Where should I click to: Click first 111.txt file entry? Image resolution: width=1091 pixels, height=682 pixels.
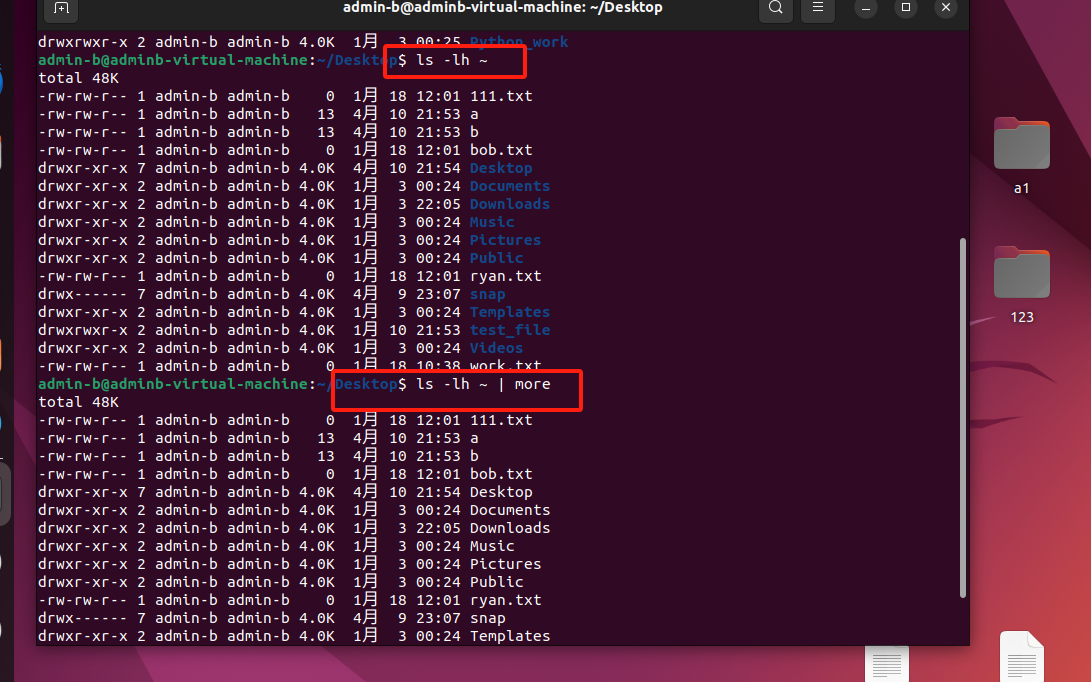(501, 96)
